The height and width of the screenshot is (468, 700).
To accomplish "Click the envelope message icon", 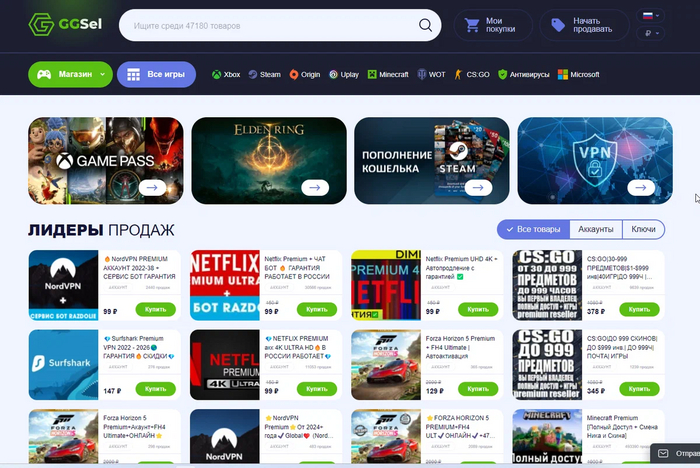I will (x=663, y=454).
